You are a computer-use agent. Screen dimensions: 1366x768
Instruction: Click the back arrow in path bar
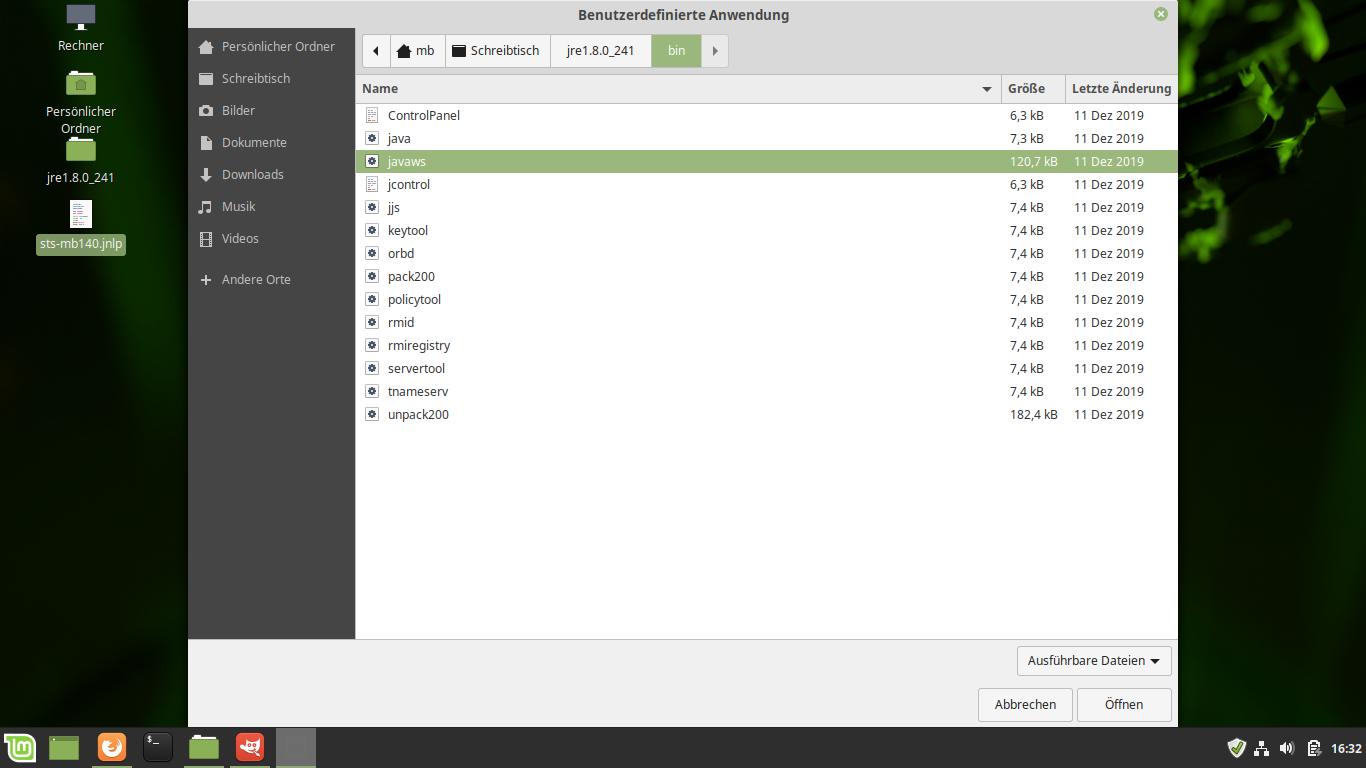tap(375, 51)
